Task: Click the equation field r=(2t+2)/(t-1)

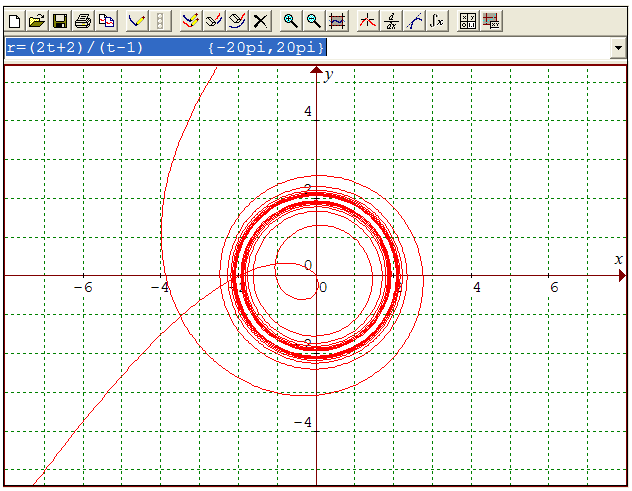Action: (x=307, y=48)
